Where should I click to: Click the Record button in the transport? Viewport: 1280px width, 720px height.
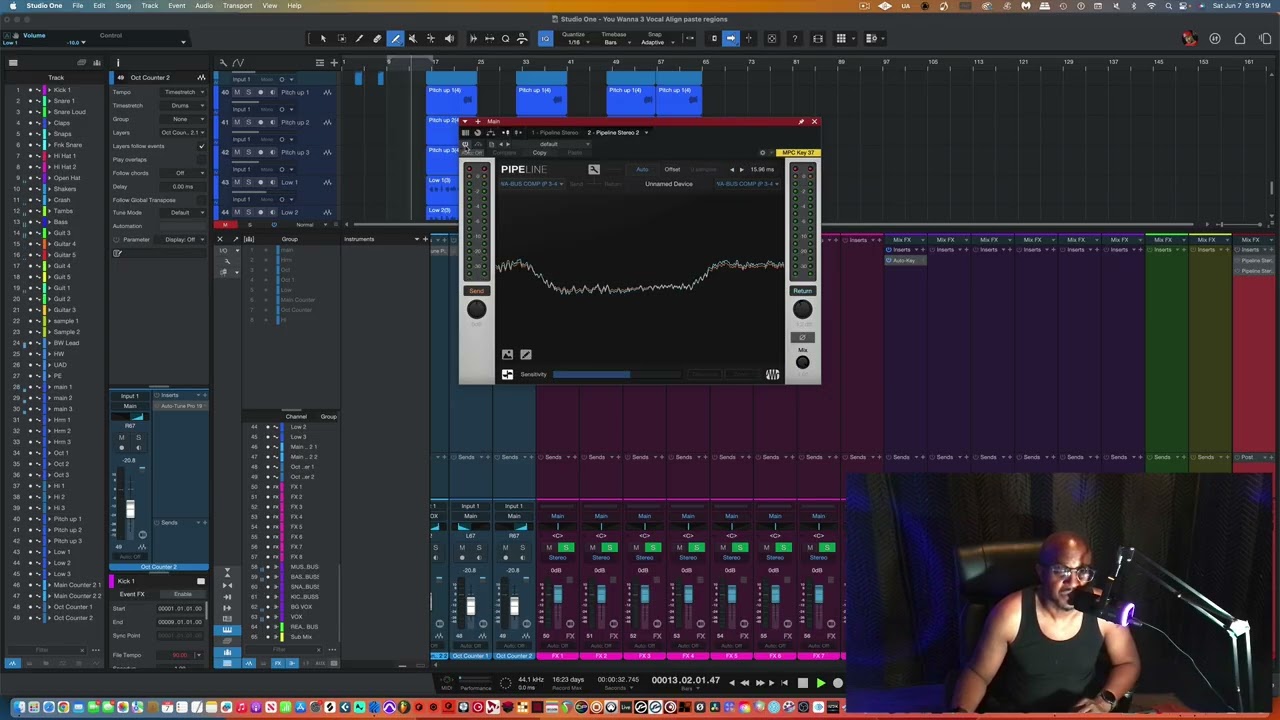[x=838, y=683]
